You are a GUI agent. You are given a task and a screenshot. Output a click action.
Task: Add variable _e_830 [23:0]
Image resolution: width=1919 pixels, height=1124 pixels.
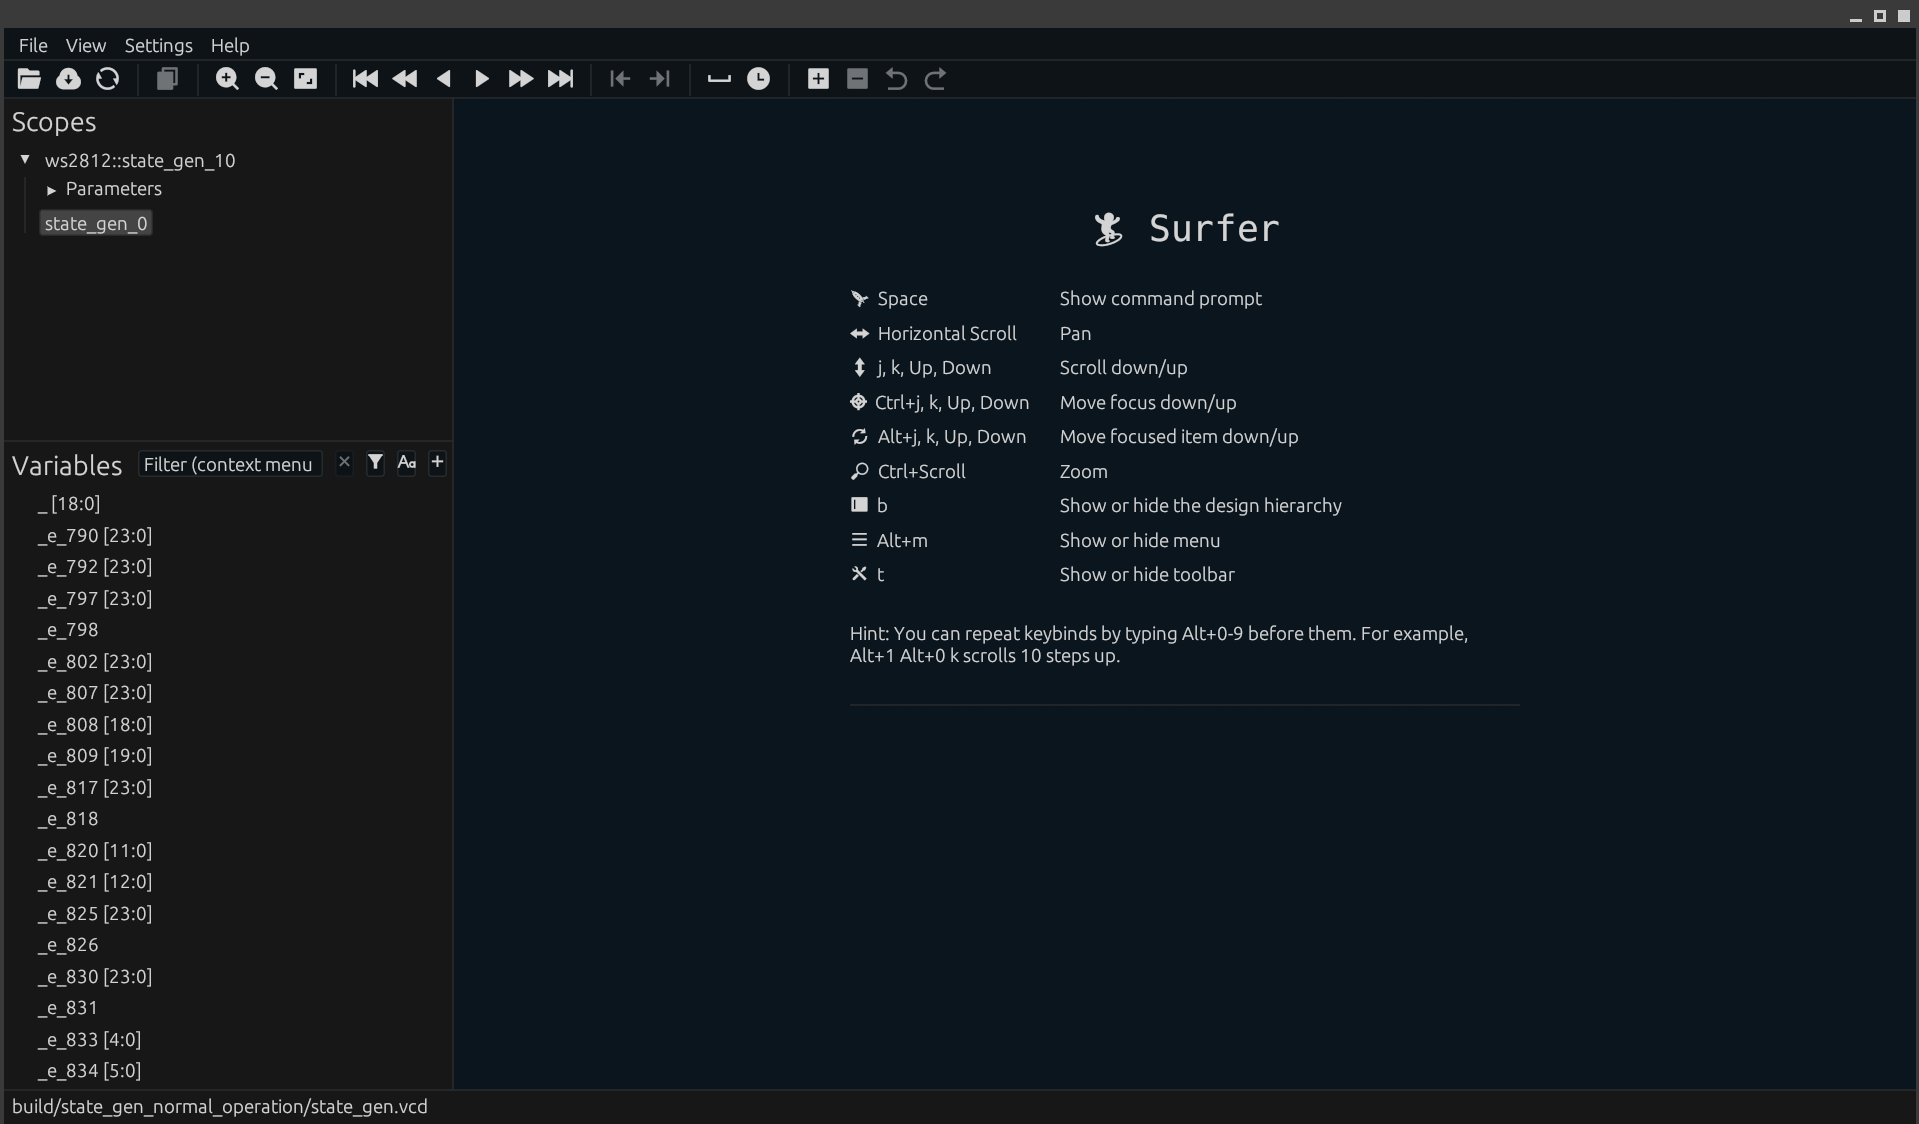point(95,977)
